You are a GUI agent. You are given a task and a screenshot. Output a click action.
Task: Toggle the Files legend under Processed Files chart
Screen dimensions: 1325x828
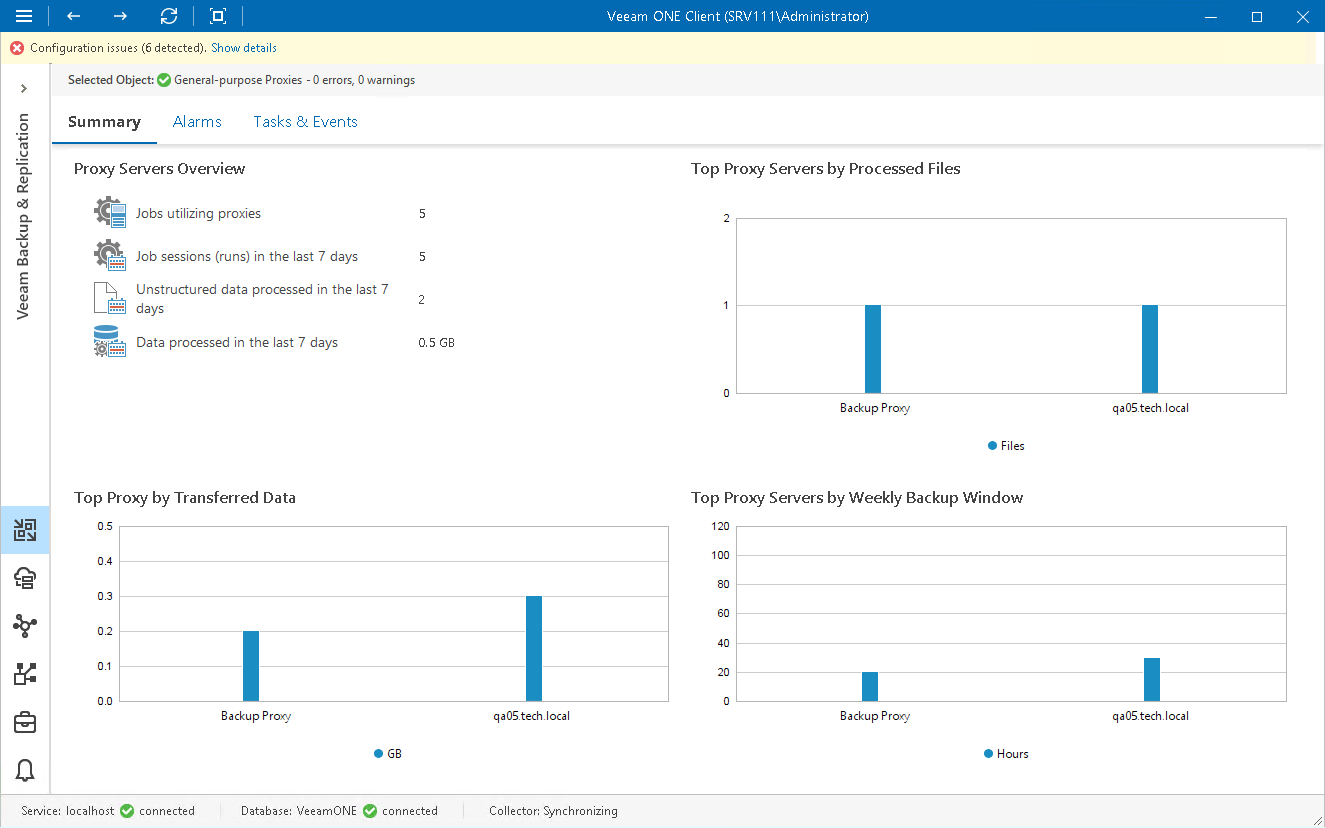click(x=1006, y=445)
